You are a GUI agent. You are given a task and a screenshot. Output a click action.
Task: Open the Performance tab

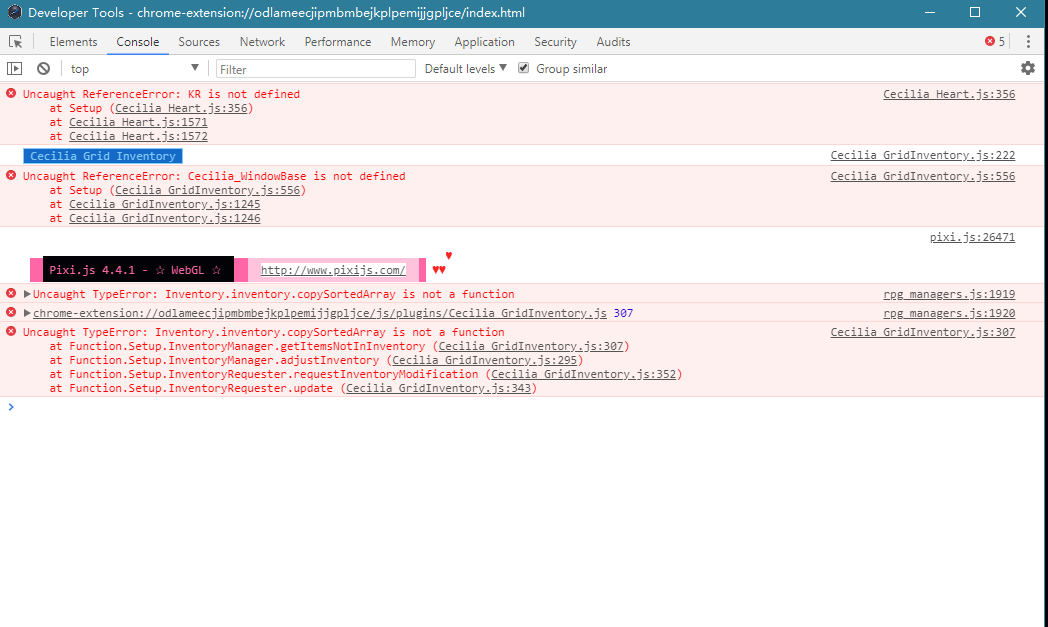[338, 41]
